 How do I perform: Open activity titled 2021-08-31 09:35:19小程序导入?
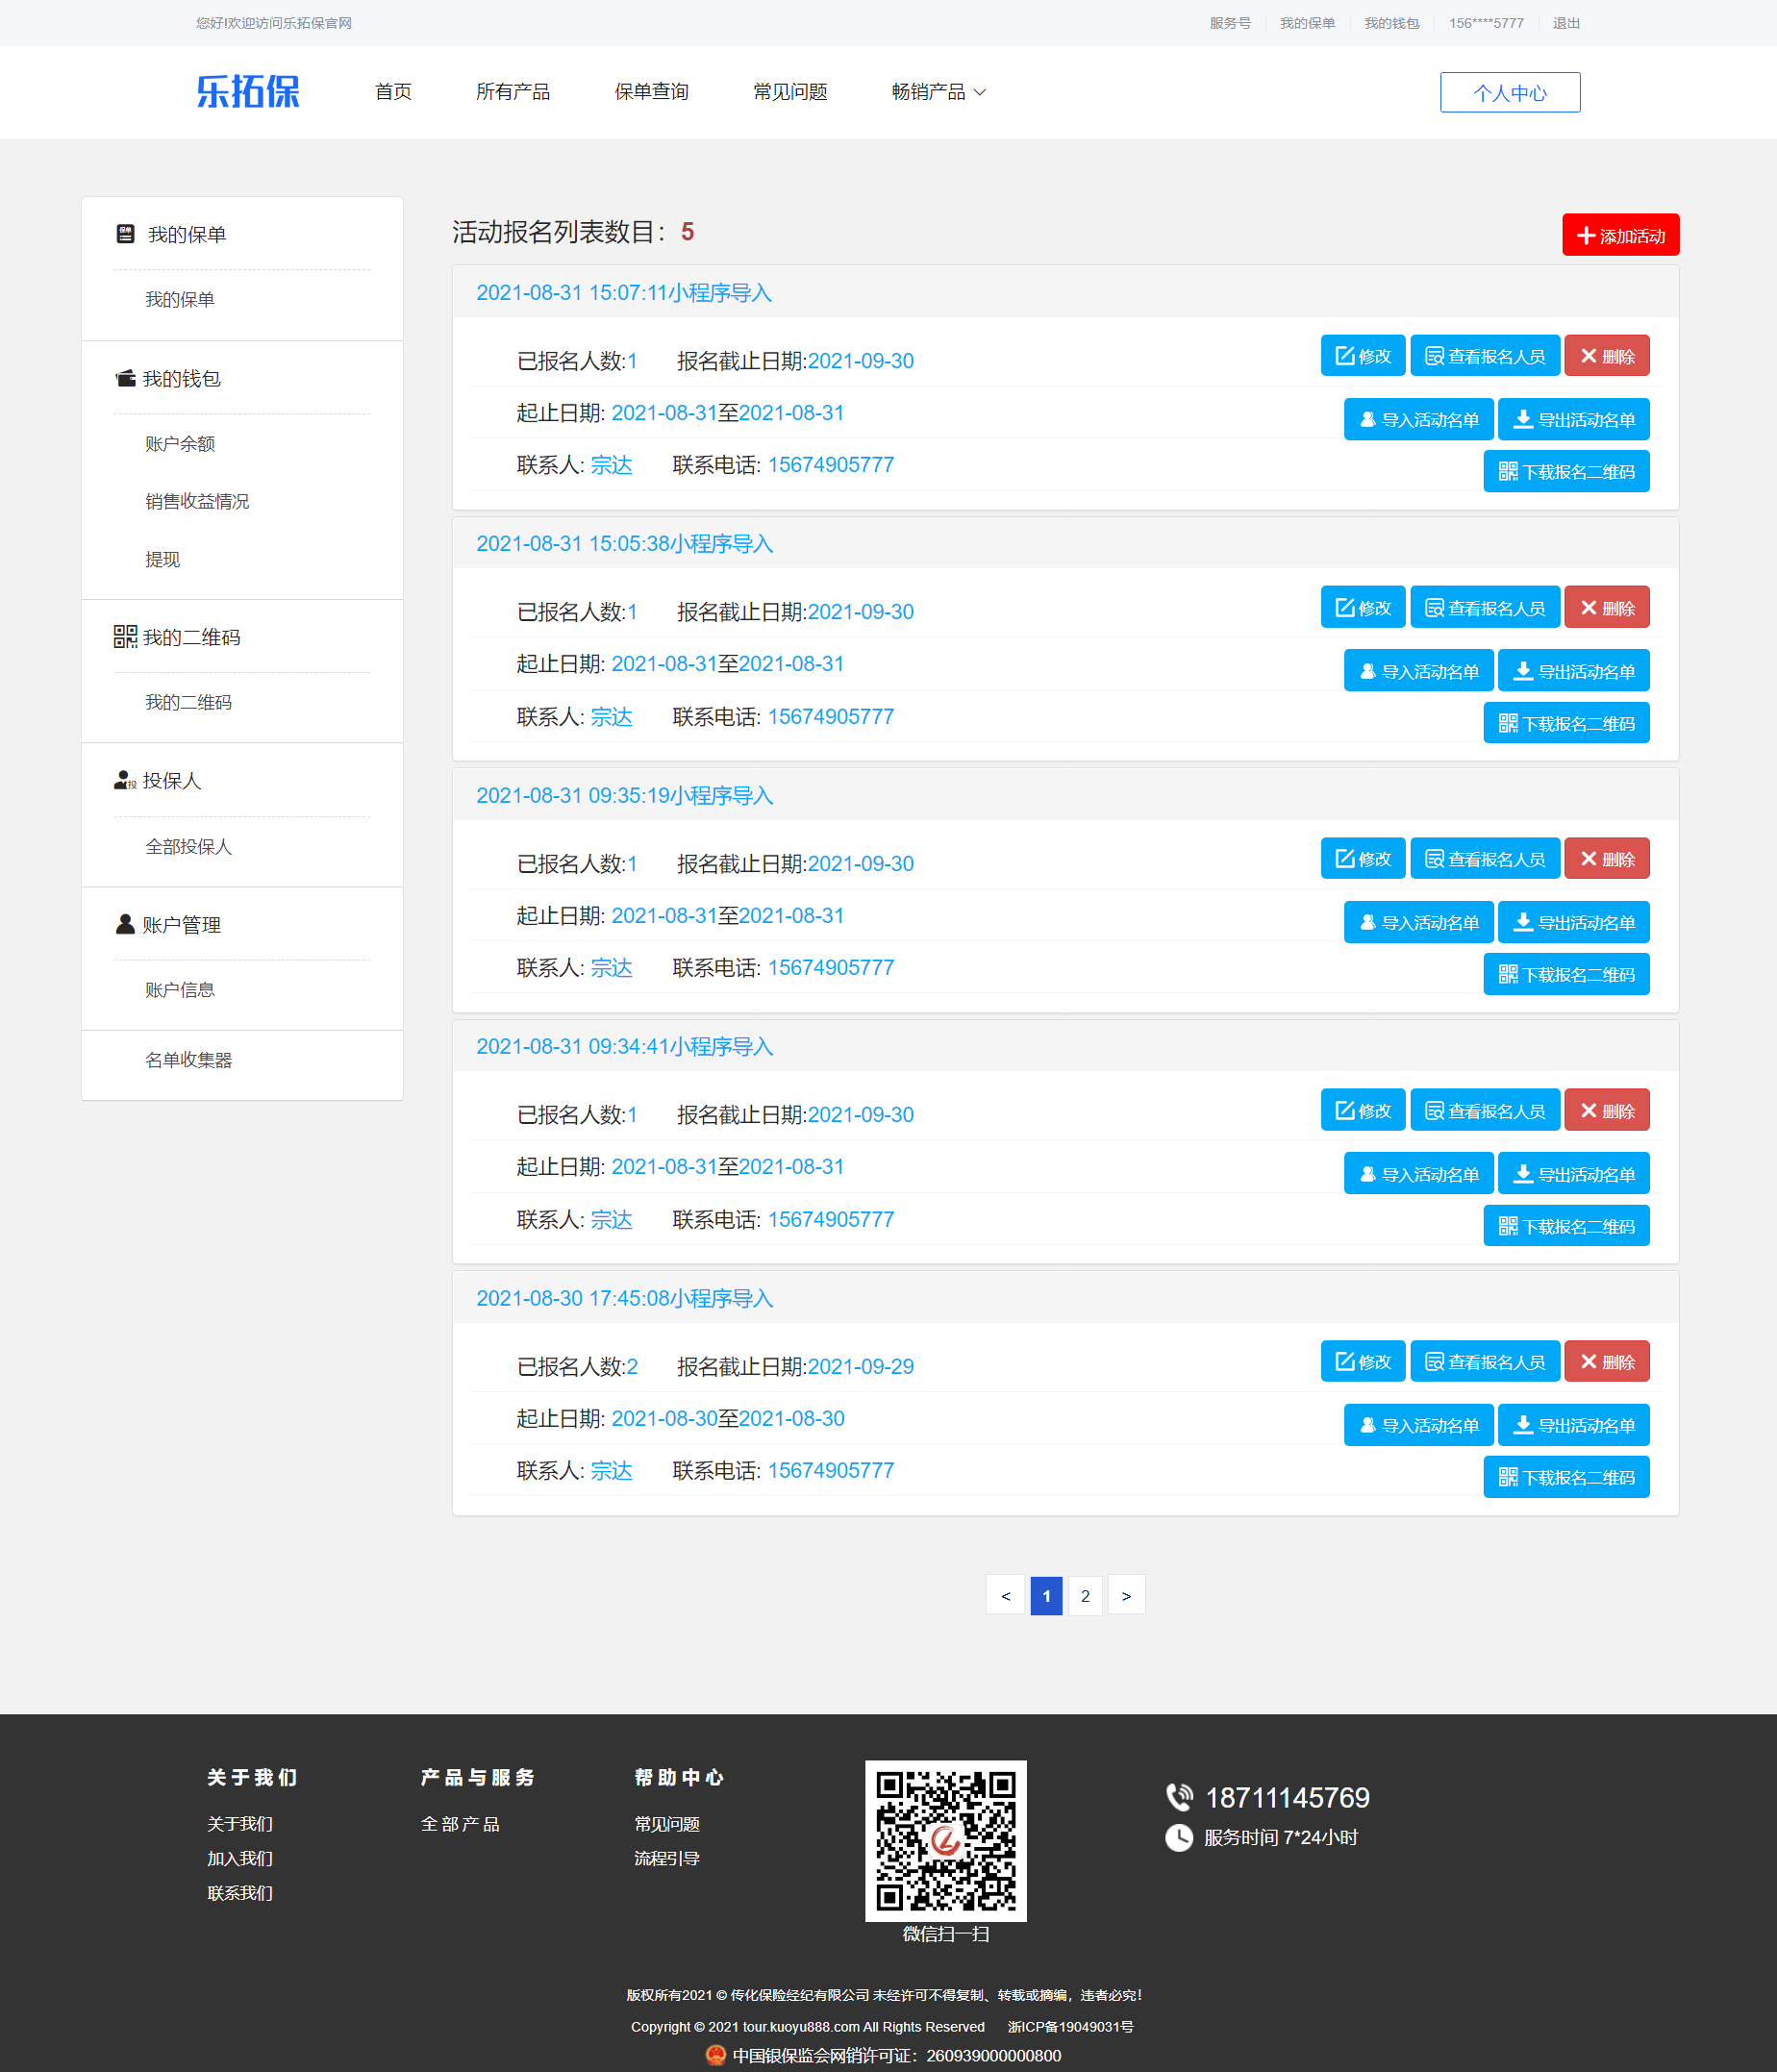click(x=624, y=795)
